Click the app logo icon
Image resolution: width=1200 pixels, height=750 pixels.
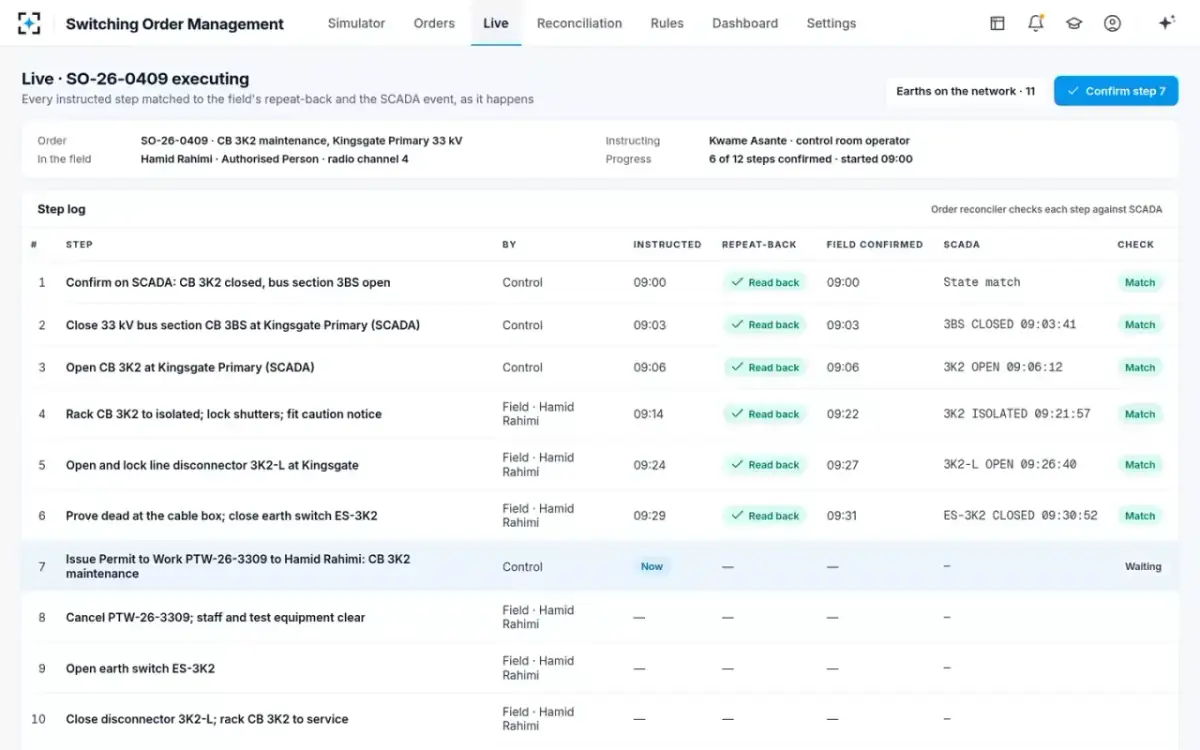29,23
